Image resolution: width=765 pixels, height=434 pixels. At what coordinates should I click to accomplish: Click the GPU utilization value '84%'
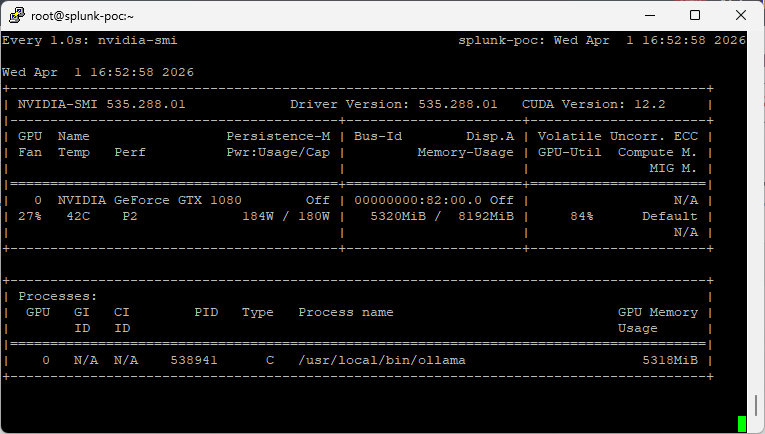click(582, 216)
